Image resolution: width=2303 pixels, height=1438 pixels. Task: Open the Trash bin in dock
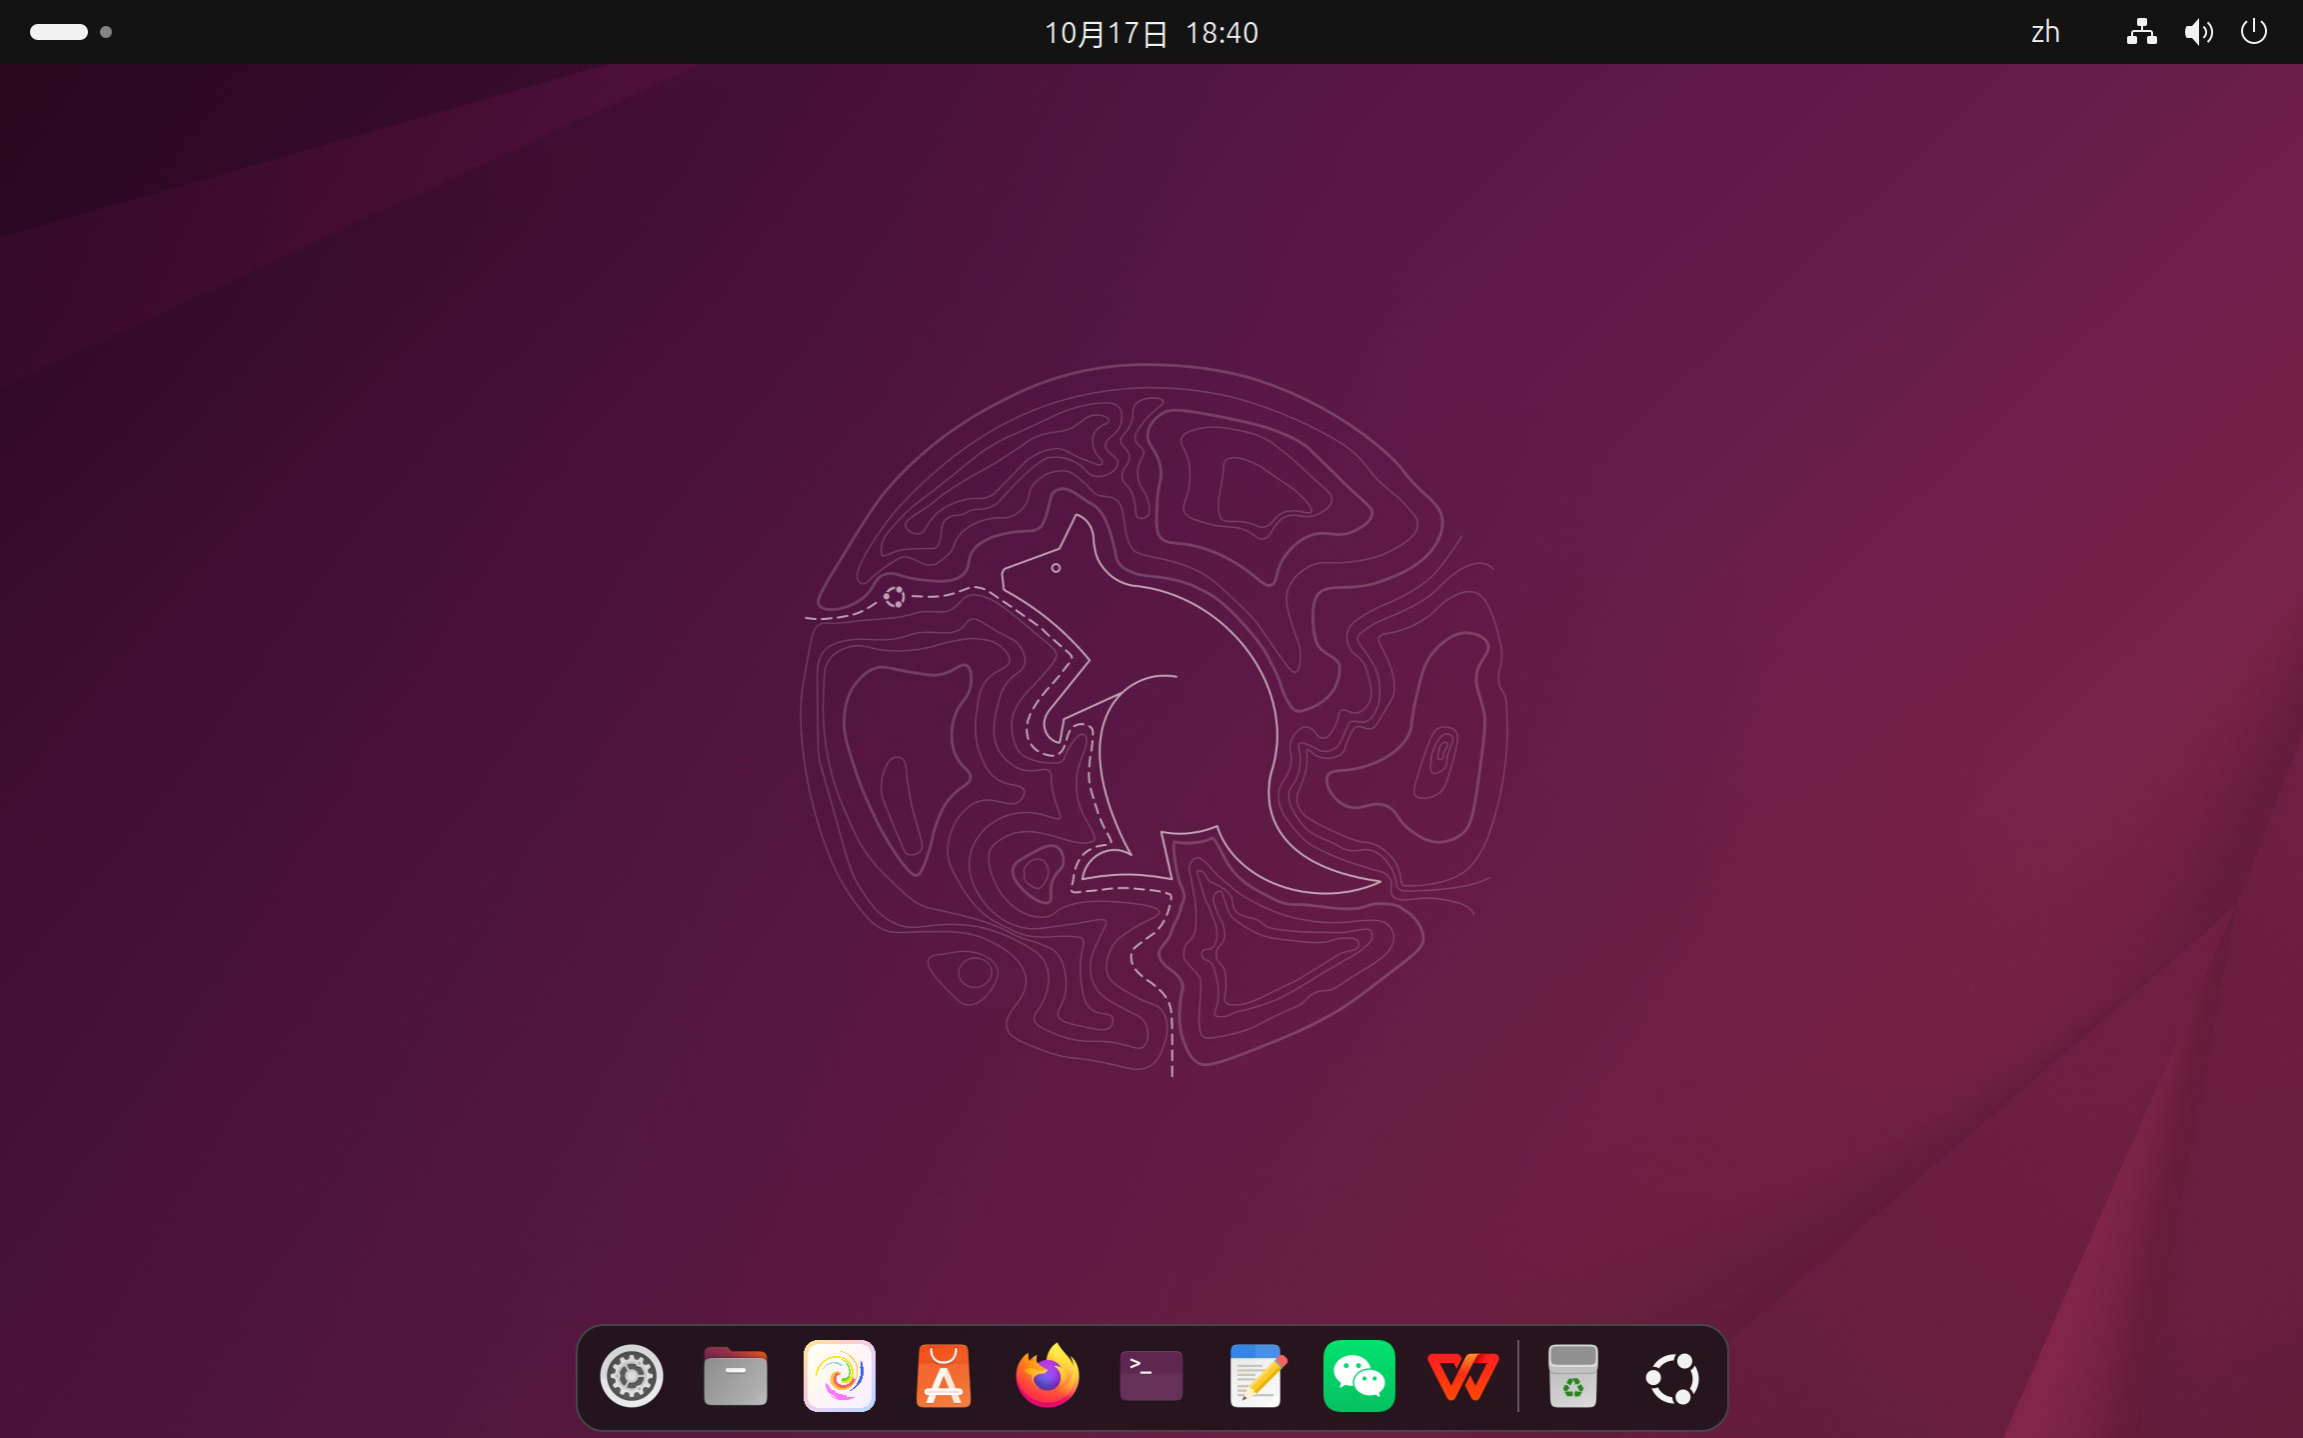[1573, 1377]
